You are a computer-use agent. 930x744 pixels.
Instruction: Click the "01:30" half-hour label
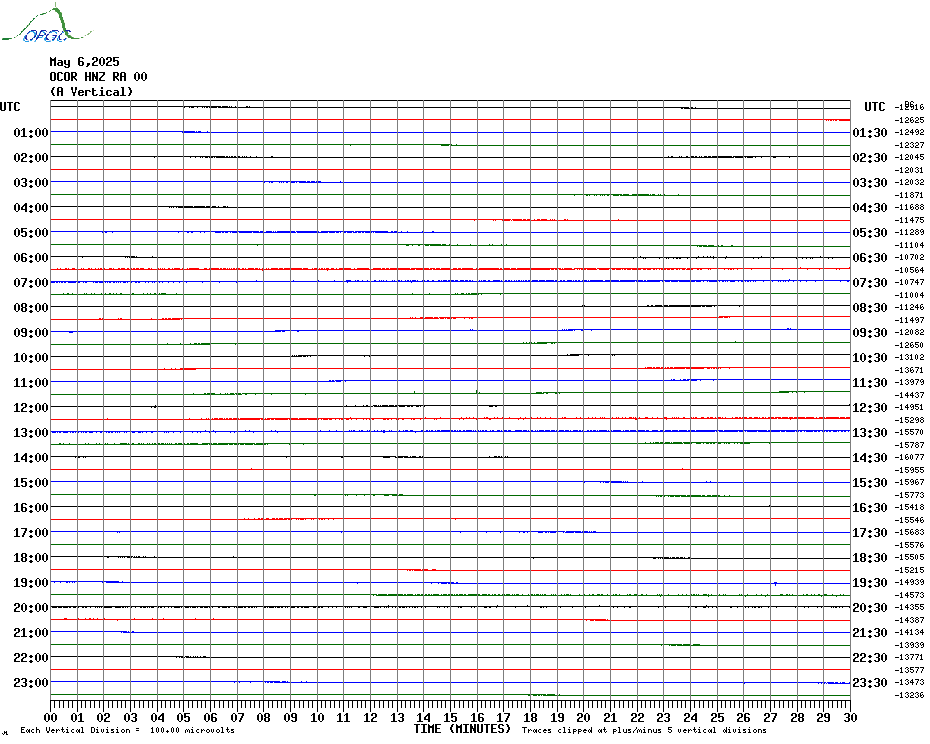[x=870, y=132]
